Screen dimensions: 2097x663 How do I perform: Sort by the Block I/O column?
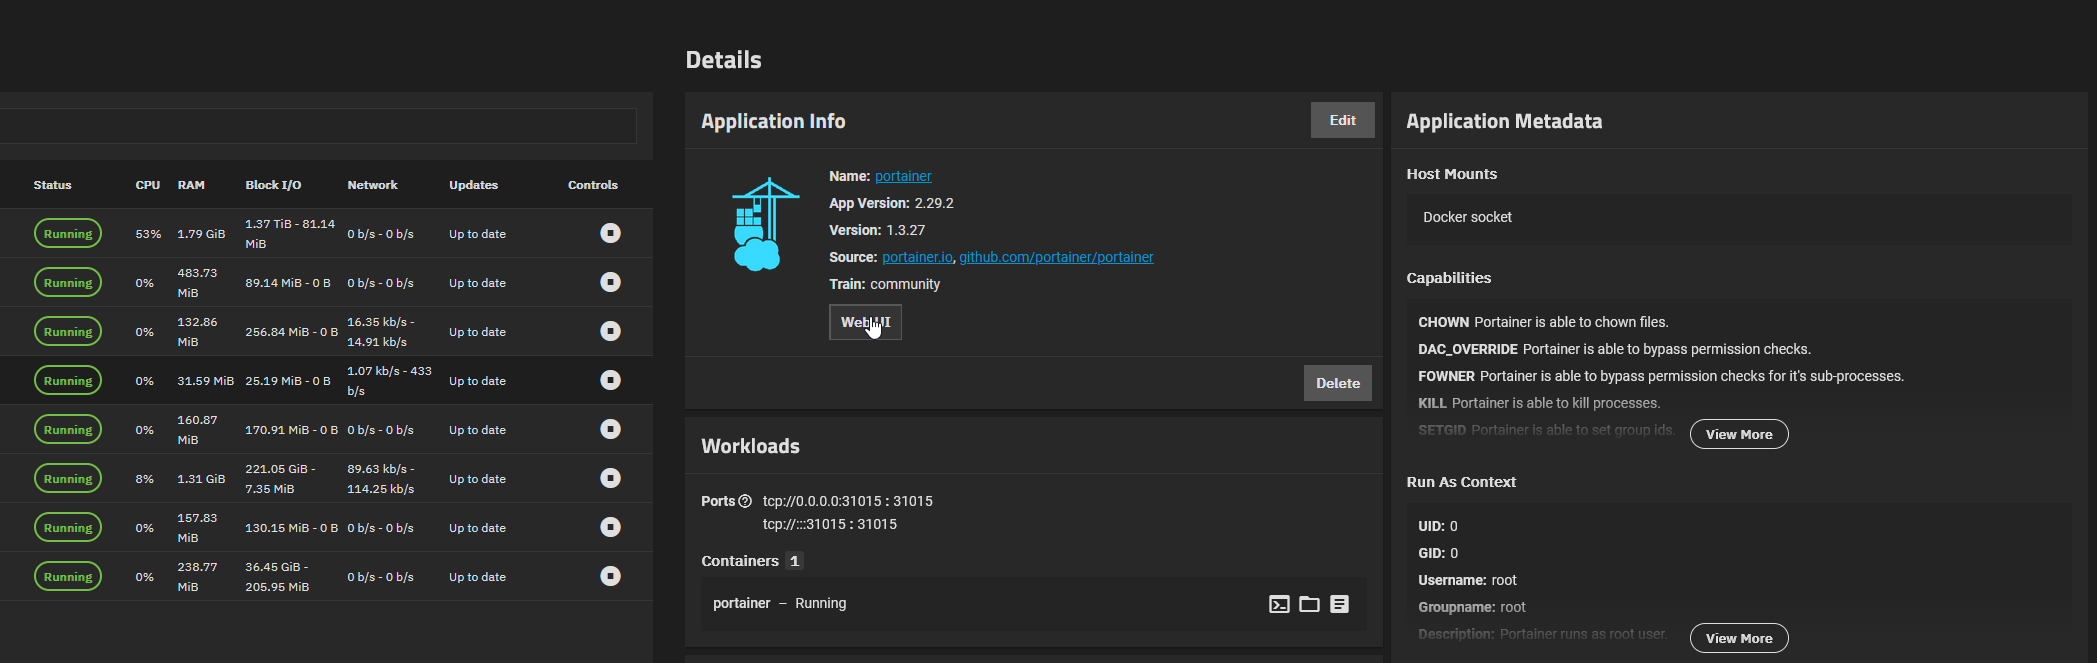273,185
